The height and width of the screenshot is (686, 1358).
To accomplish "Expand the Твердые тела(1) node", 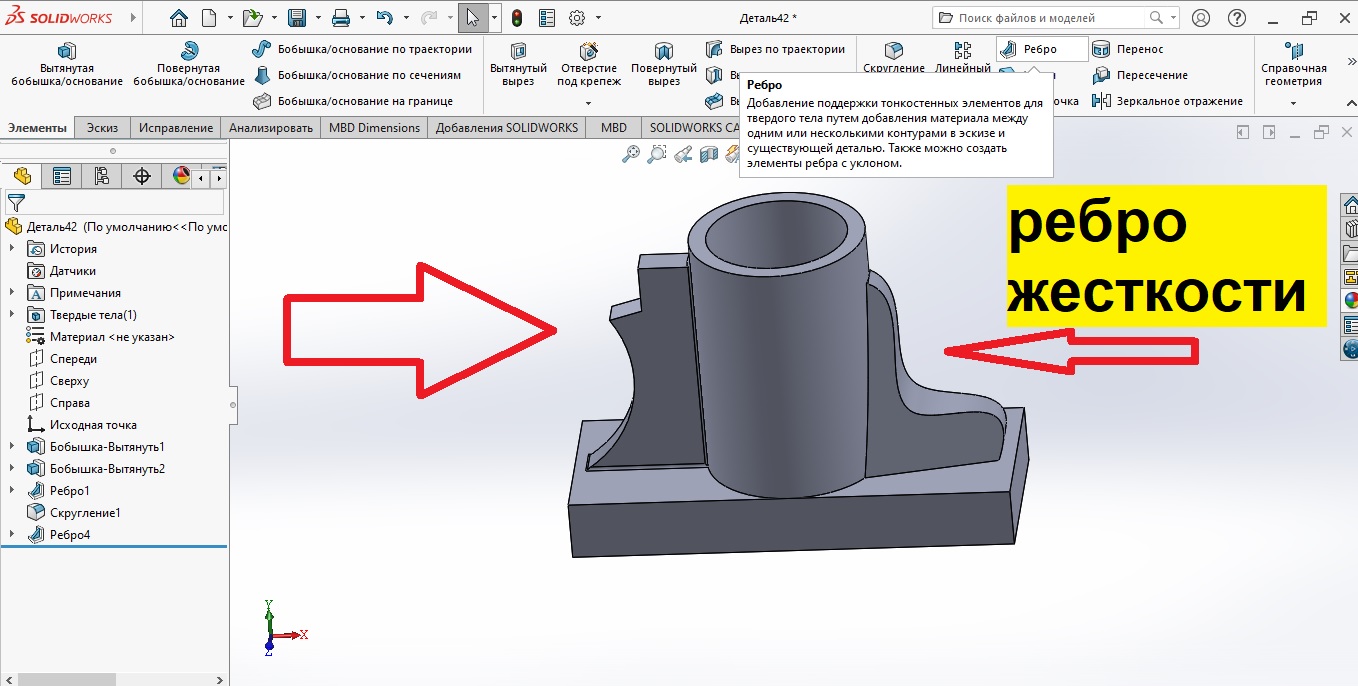I will coord(12,315).
